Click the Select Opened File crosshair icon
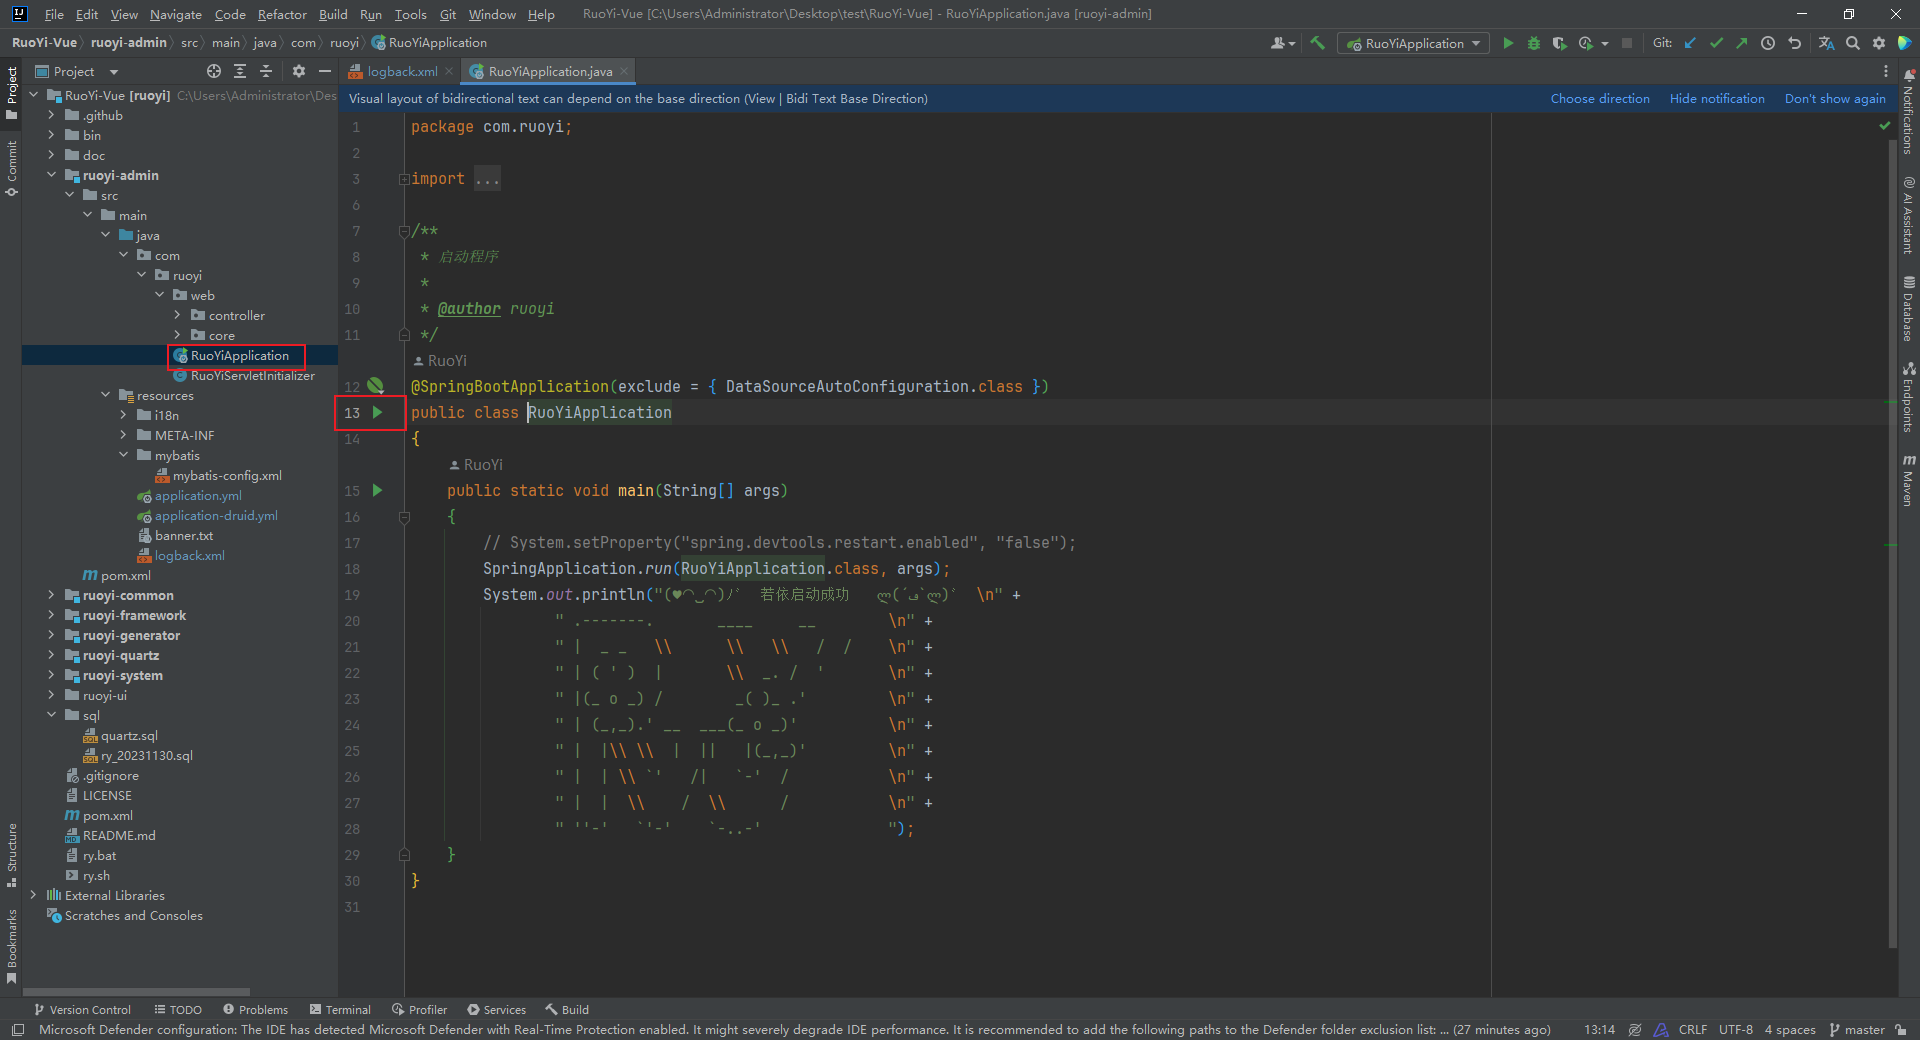The width and height of the screenshot is (1920, 1040). point(213,71)
